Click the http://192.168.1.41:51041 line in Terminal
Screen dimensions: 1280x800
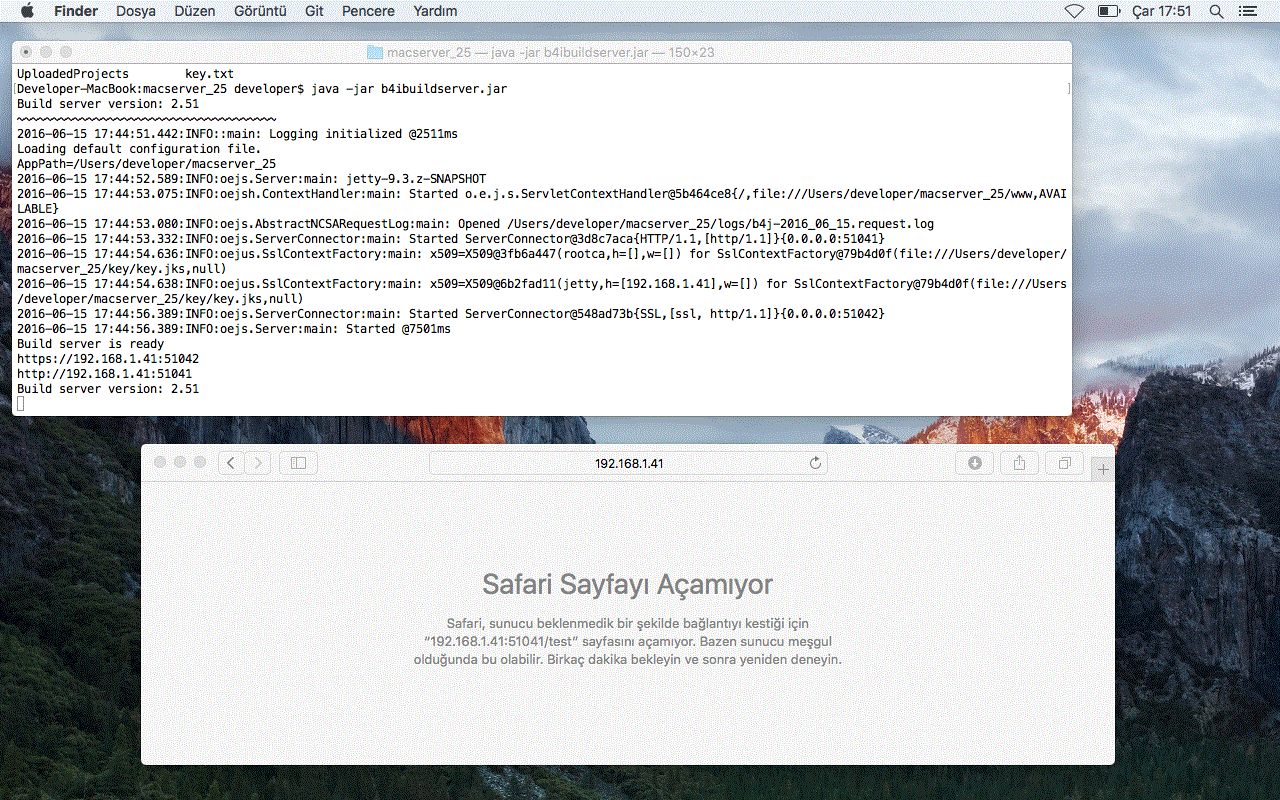click(x=105, y=373)
